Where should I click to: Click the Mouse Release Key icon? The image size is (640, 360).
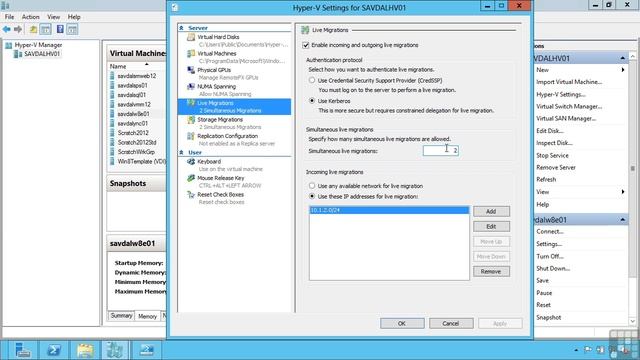tap(191, 178)
